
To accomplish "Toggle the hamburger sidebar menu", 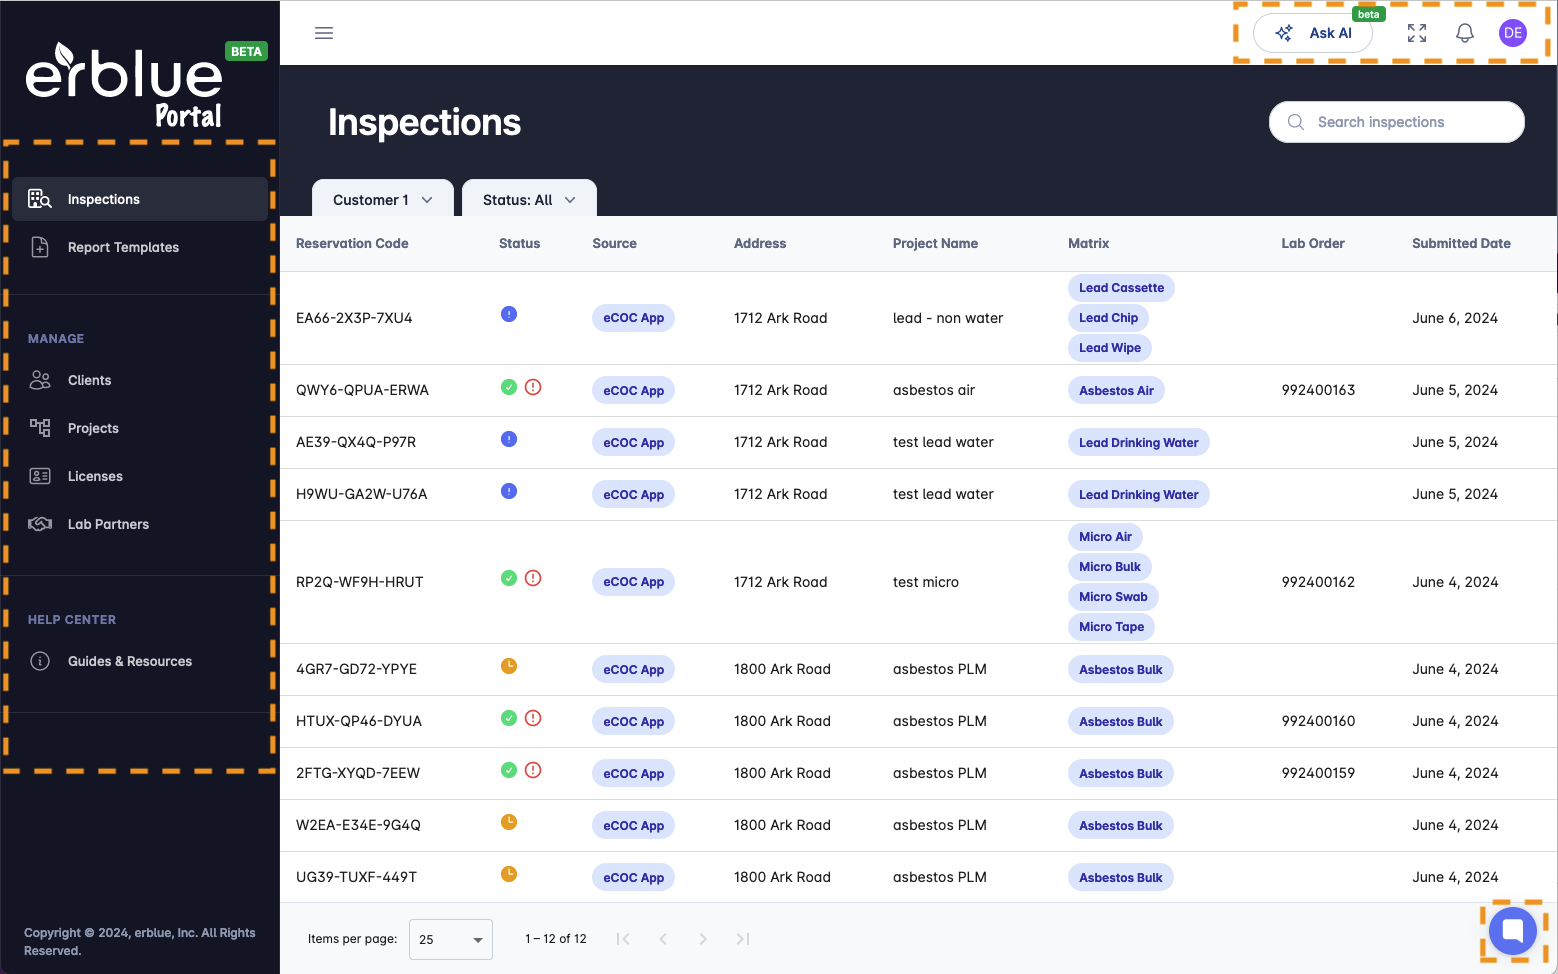I will point(324,33).
